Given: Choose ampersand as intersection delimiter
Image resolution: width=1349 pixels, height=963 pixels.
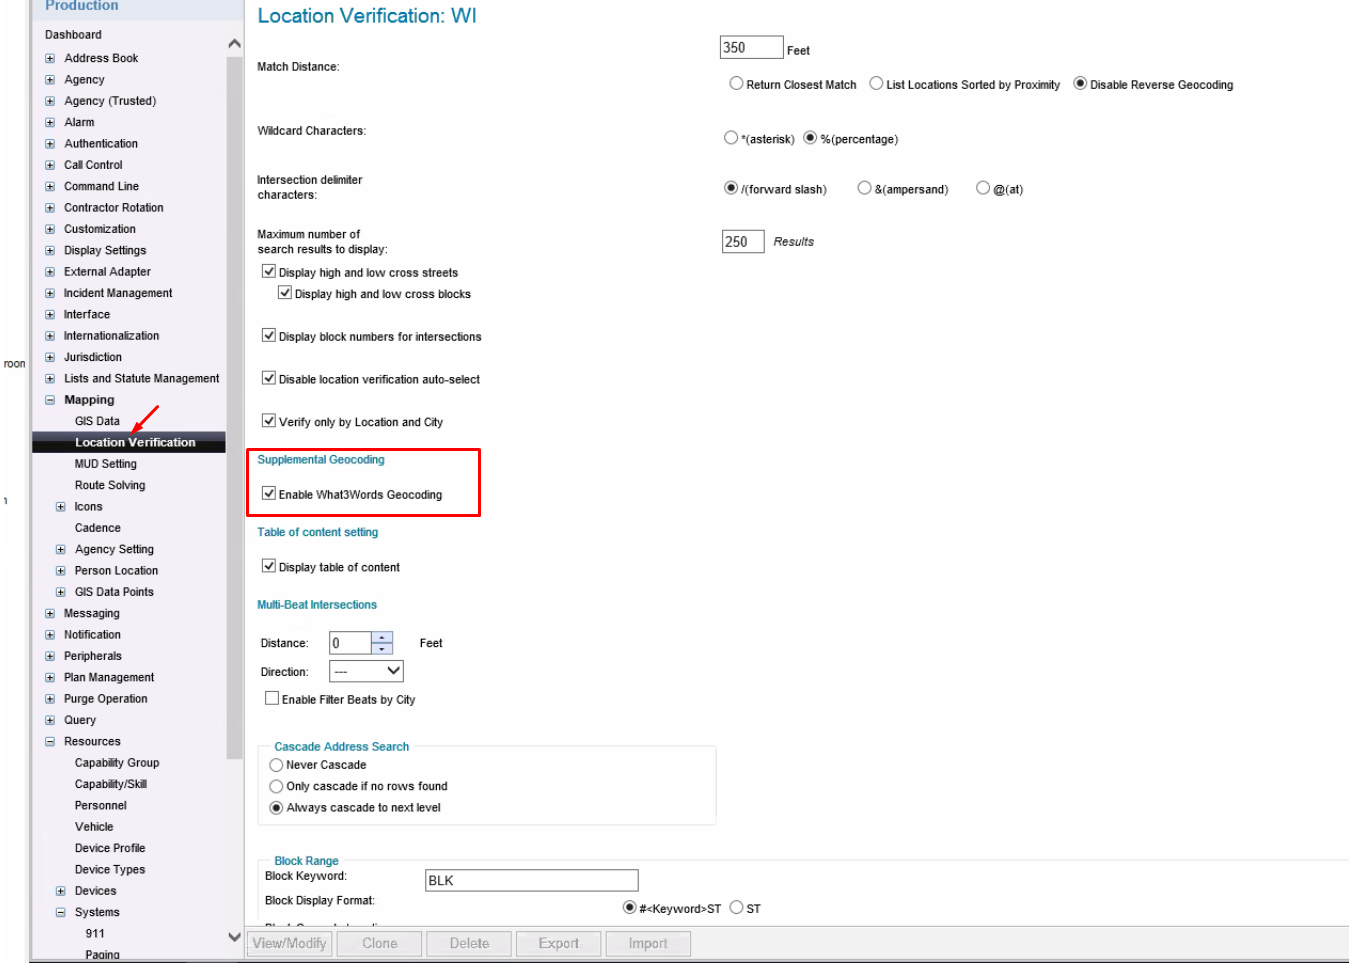Looking at the screenshot, I should pyautogui.click(x=864, y=188).
